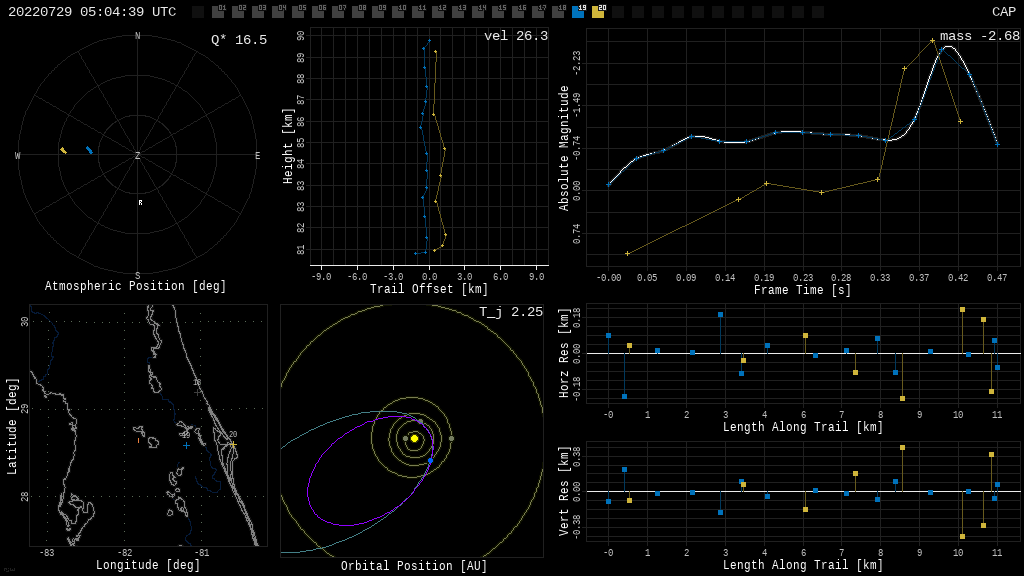Click the Trail Offset [km] axis label
1024x576 pixels.
point(429,289)
